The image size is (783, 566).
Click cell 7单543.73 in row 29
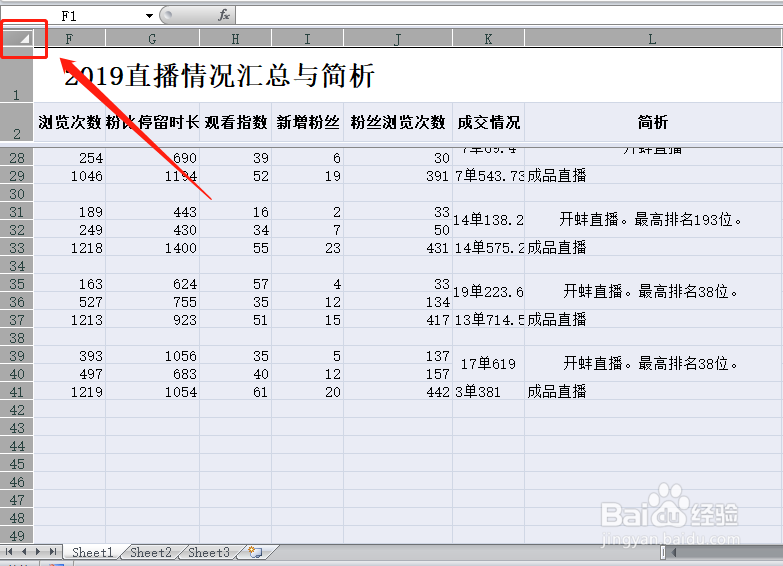(488, 176)
